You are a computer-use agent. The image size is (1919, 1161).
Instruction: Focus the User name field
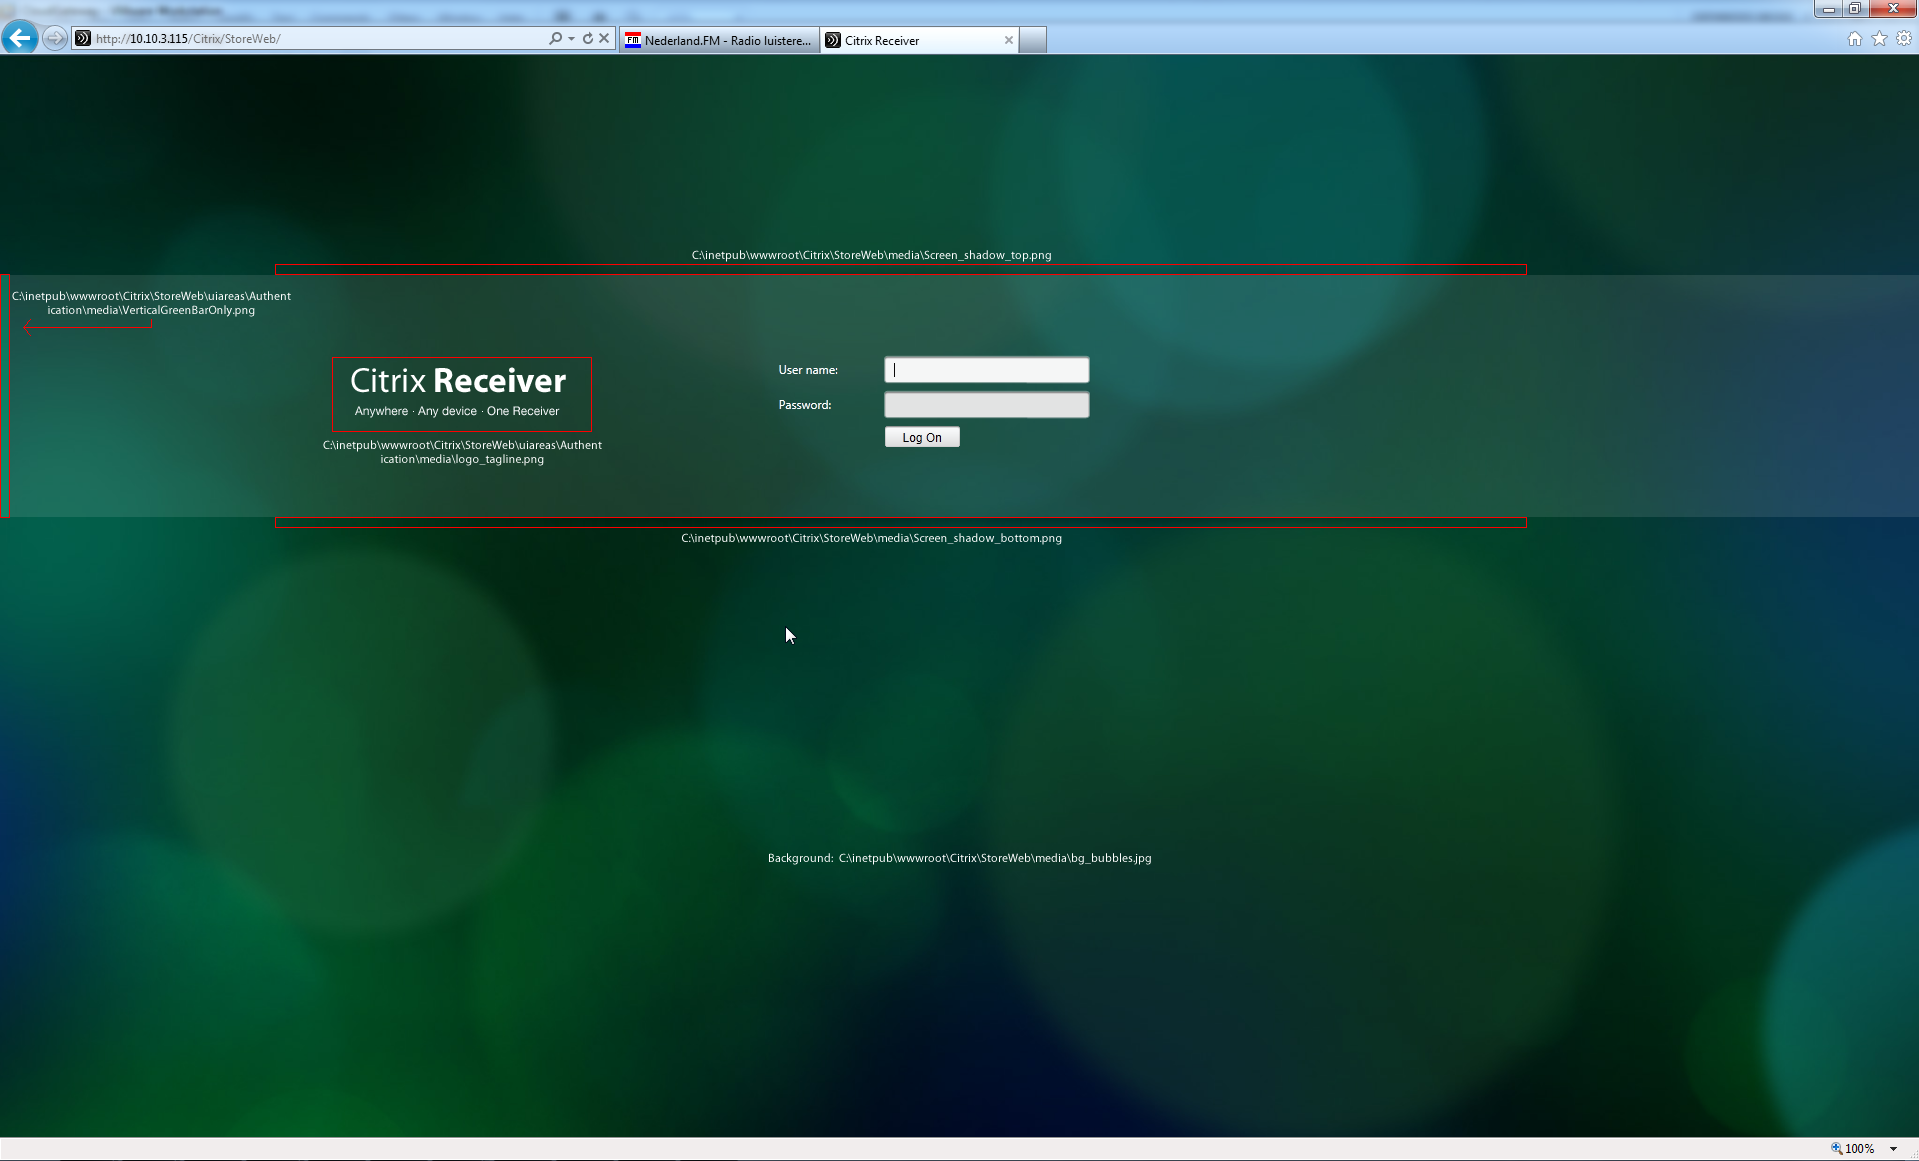(987, 370)
